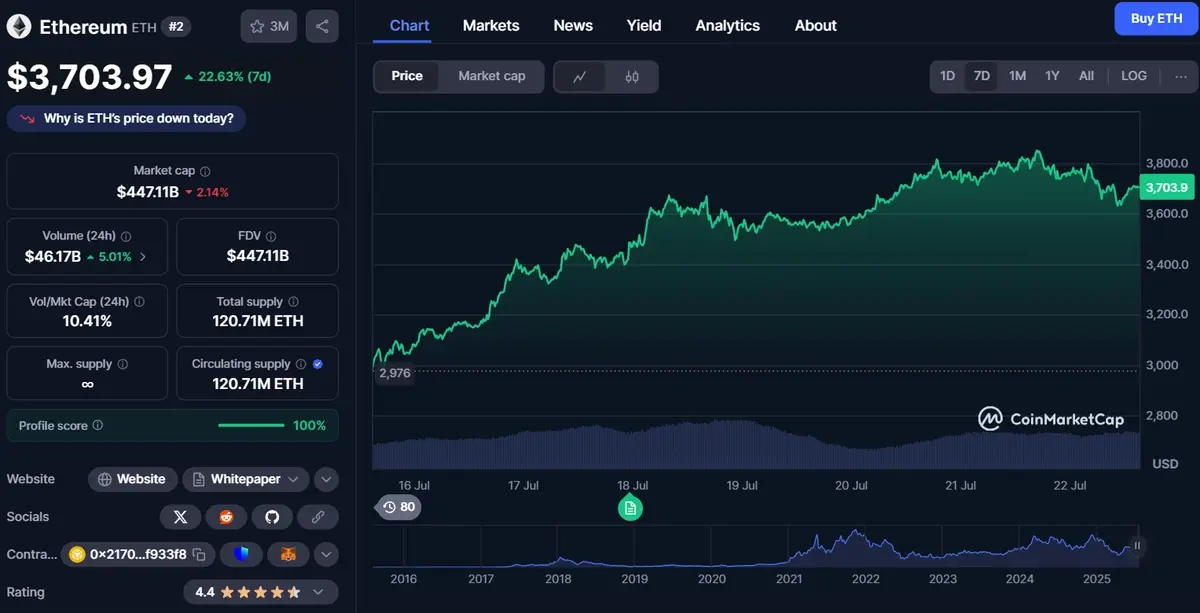Click the 2,976 starting price label
This screenshot has height=613, width=1200.
(x=394, y=373)
